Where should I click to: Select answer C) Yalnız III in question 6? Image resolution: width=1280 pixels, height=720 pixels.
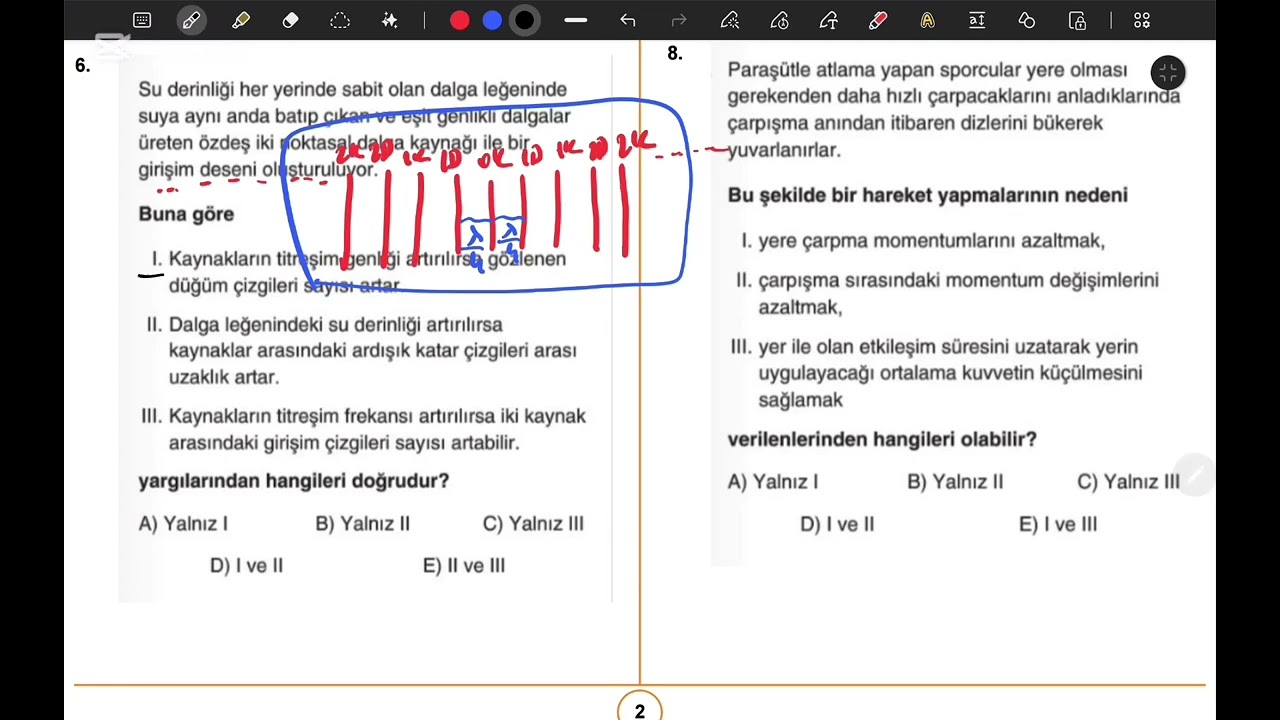pos(533,523)
